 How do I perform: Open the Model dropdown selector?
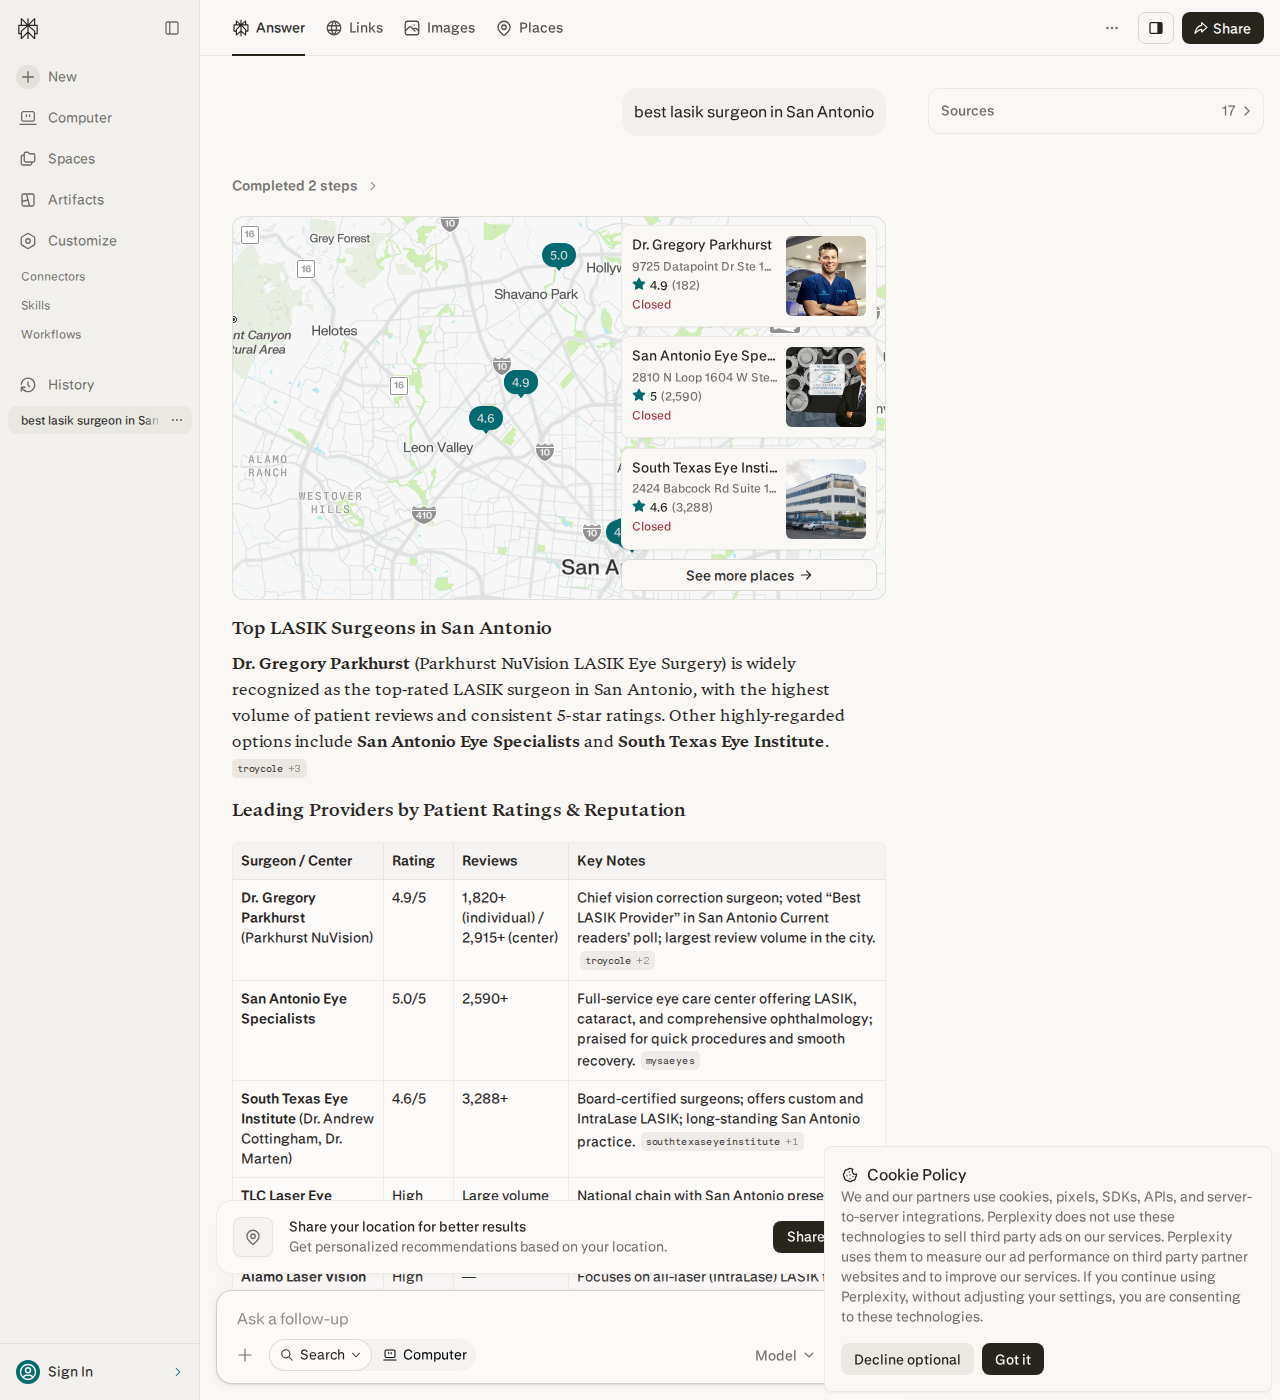785,1356
